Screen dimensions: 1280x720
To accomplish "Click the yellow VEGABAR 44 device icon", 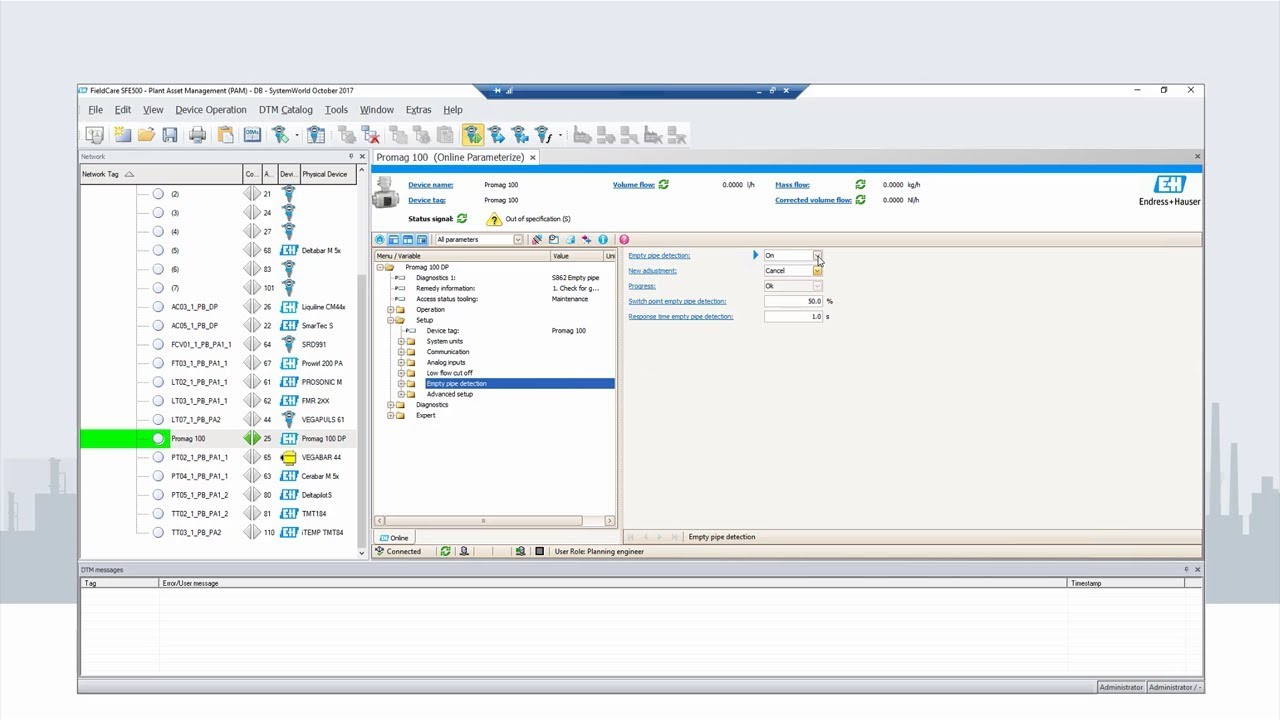I will pos(289,457).
